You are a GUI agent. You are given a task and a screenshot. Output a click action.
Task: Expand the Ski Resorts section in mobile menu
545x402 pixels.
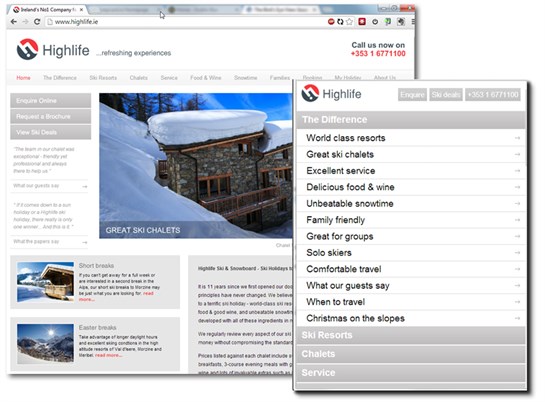click(411, 335)
